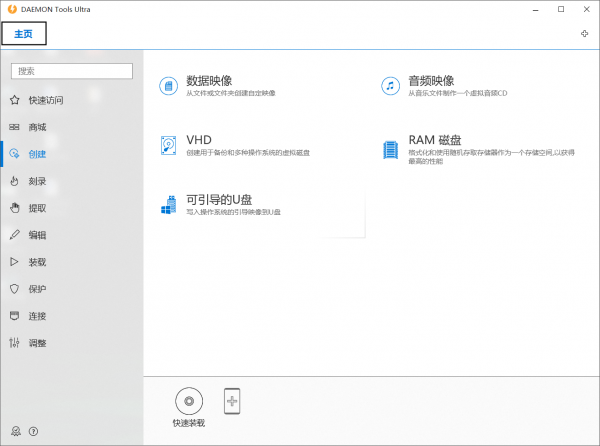Click the network port icon for 连接

point(14,316)
